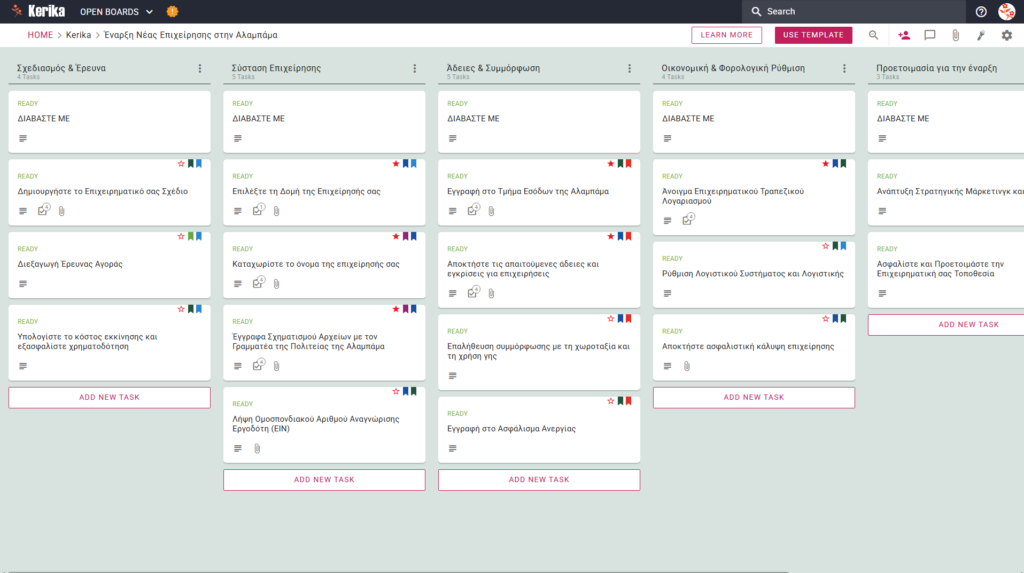1024x573 pixels.
Task: Open details icon on Ανάπτυξη Στρατηγικής Μάρκετινγκ card
Action: (x=882, y=211)
